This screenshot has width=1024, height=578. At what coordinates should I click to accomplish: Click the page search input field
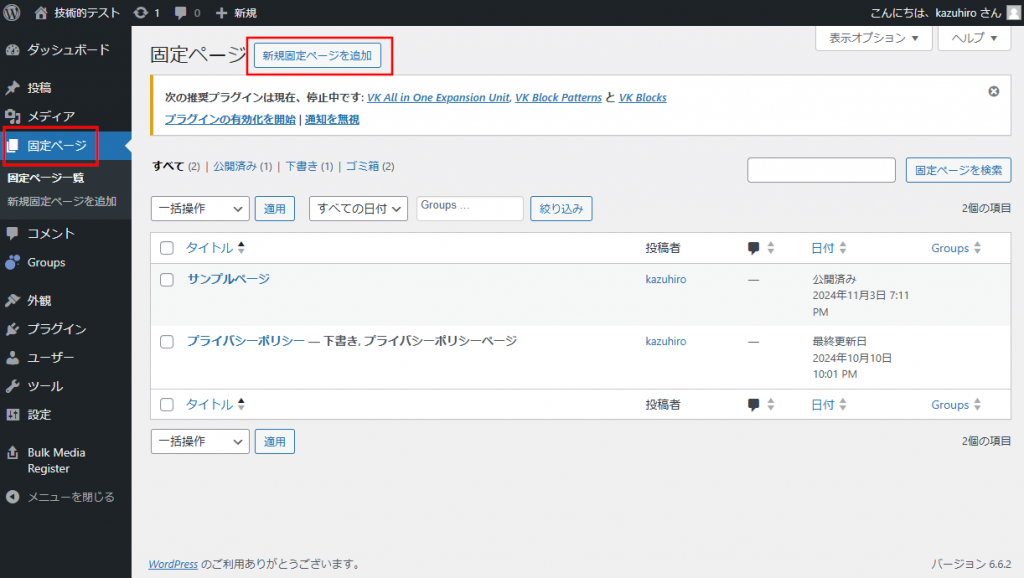coord(820,170)
